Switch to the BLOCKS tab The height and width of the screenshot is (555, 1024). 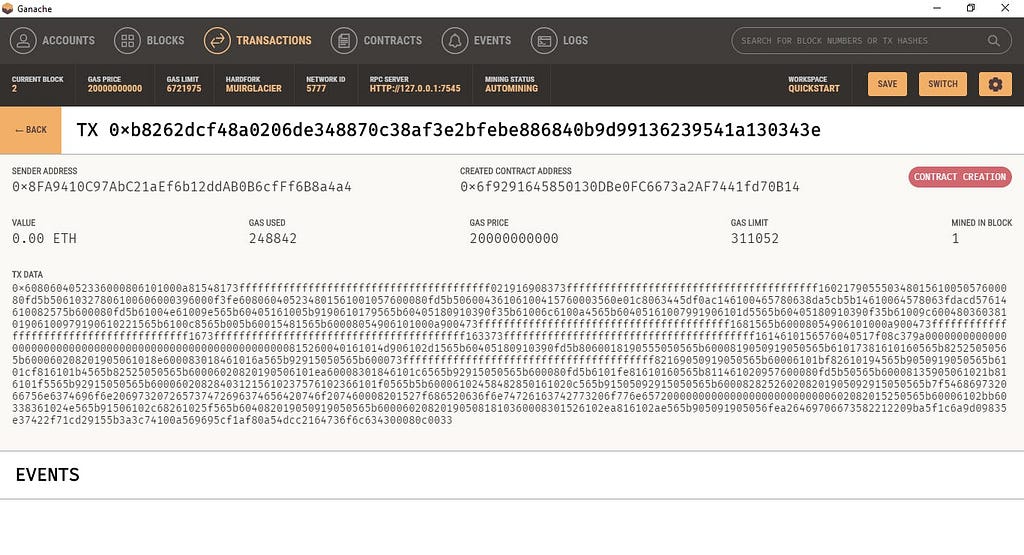tap(165, 40)
